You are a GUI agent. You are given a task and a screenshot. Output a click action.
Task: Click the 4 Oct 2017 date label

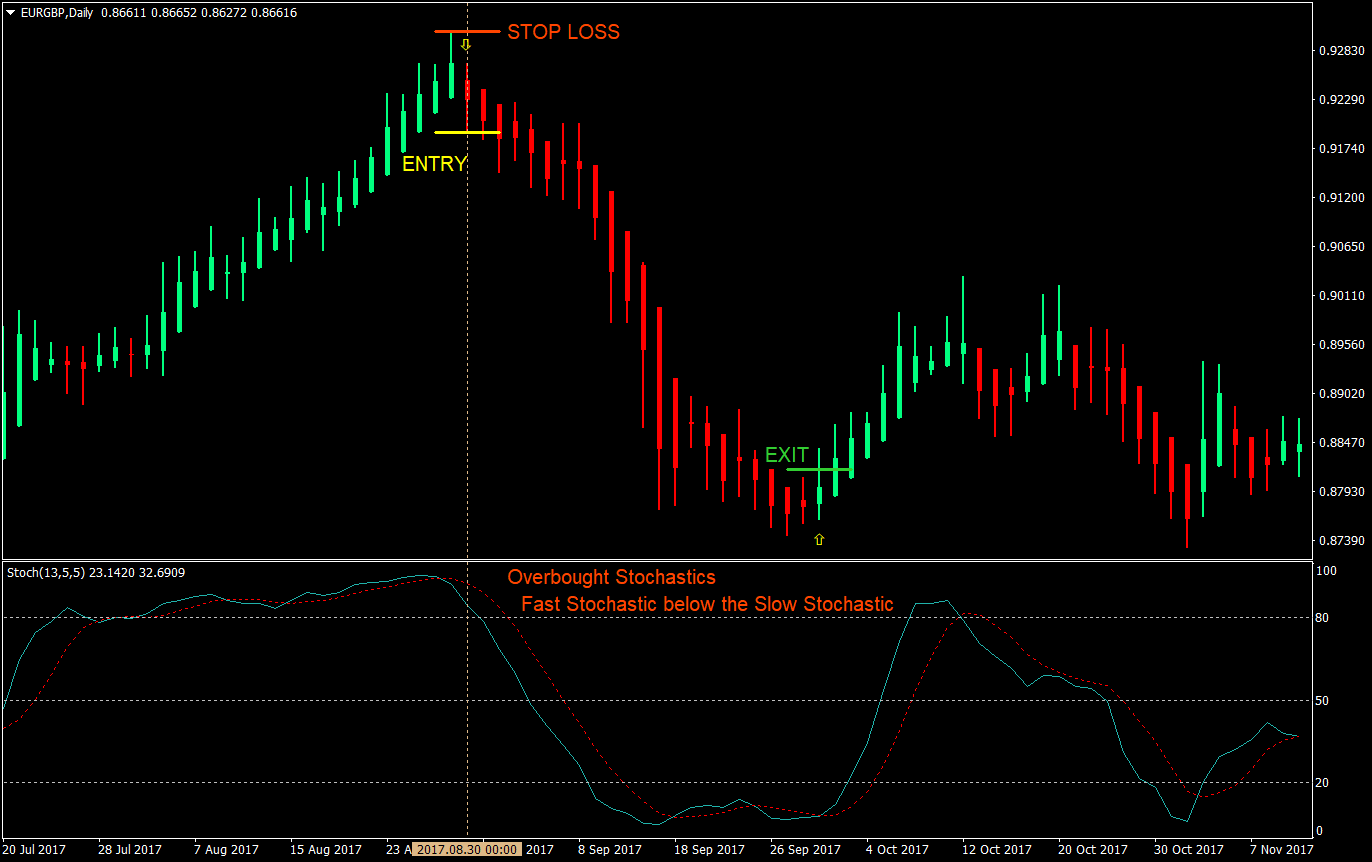pos(897,849)
